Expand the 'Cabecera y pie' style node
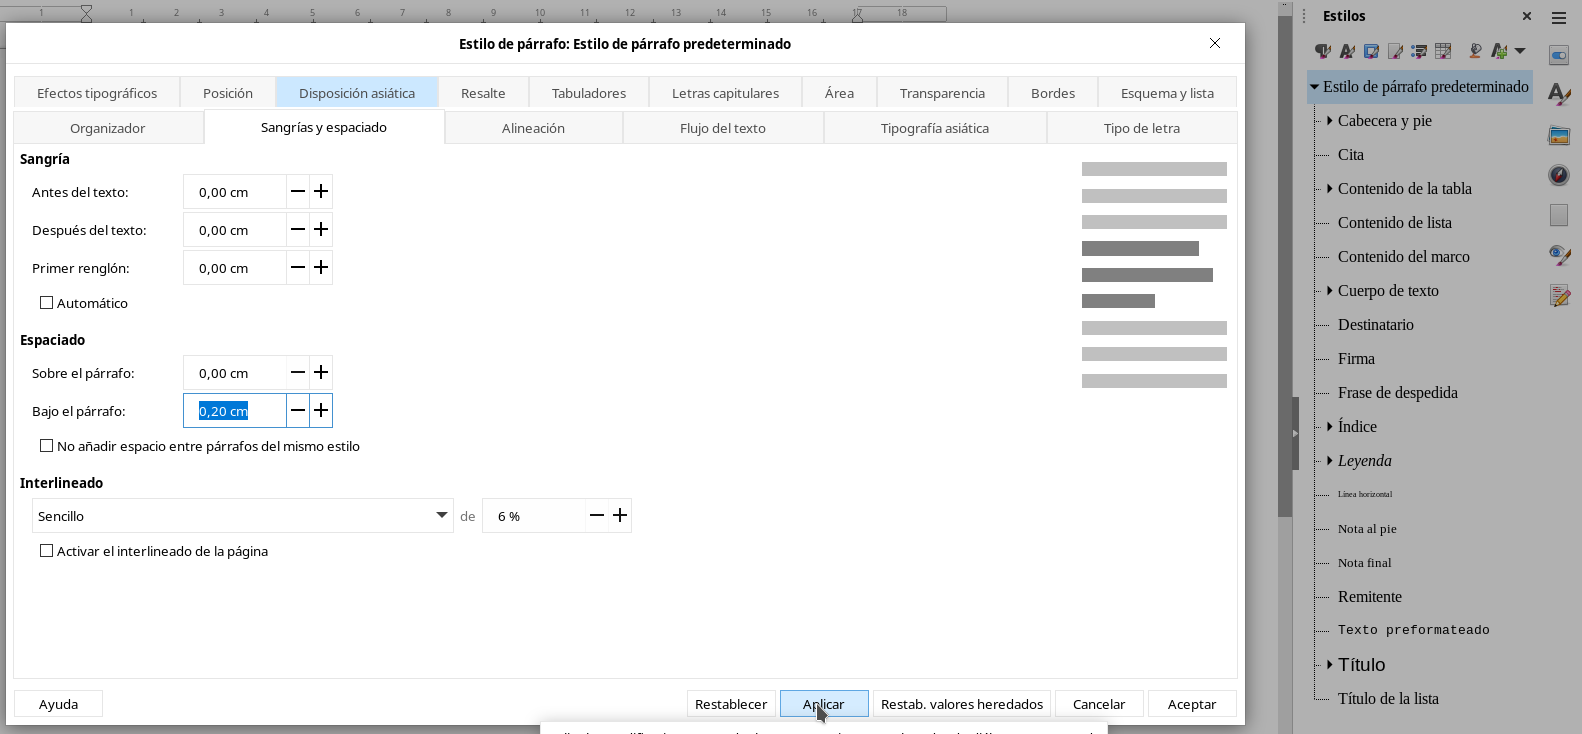This screenshot has height=734, width=1582. tap(1329, 121)
